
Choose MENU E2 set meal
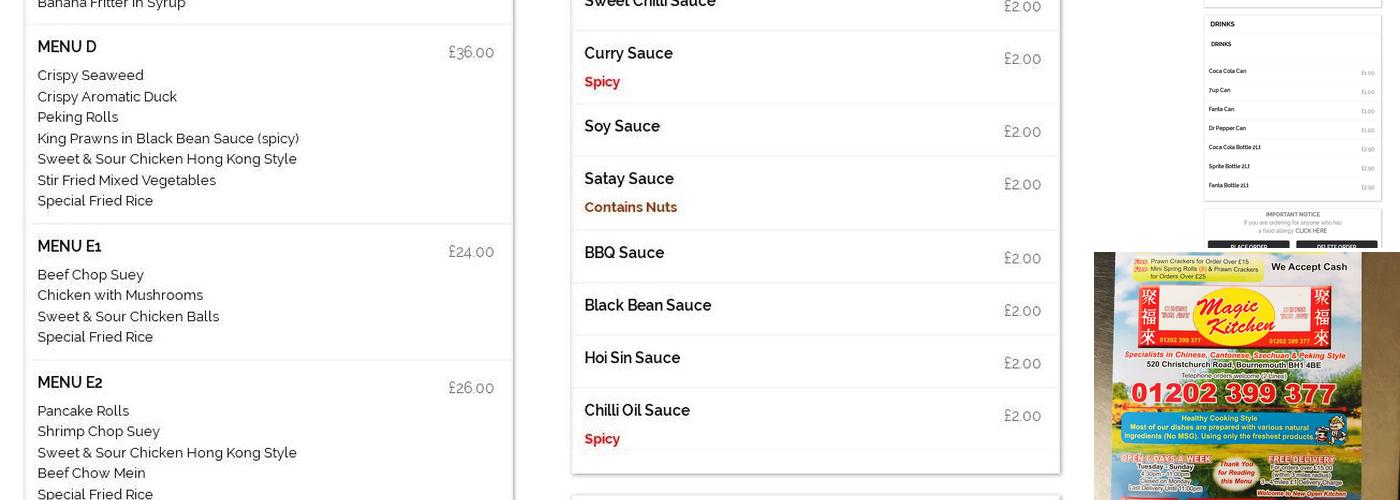(70, 382)
